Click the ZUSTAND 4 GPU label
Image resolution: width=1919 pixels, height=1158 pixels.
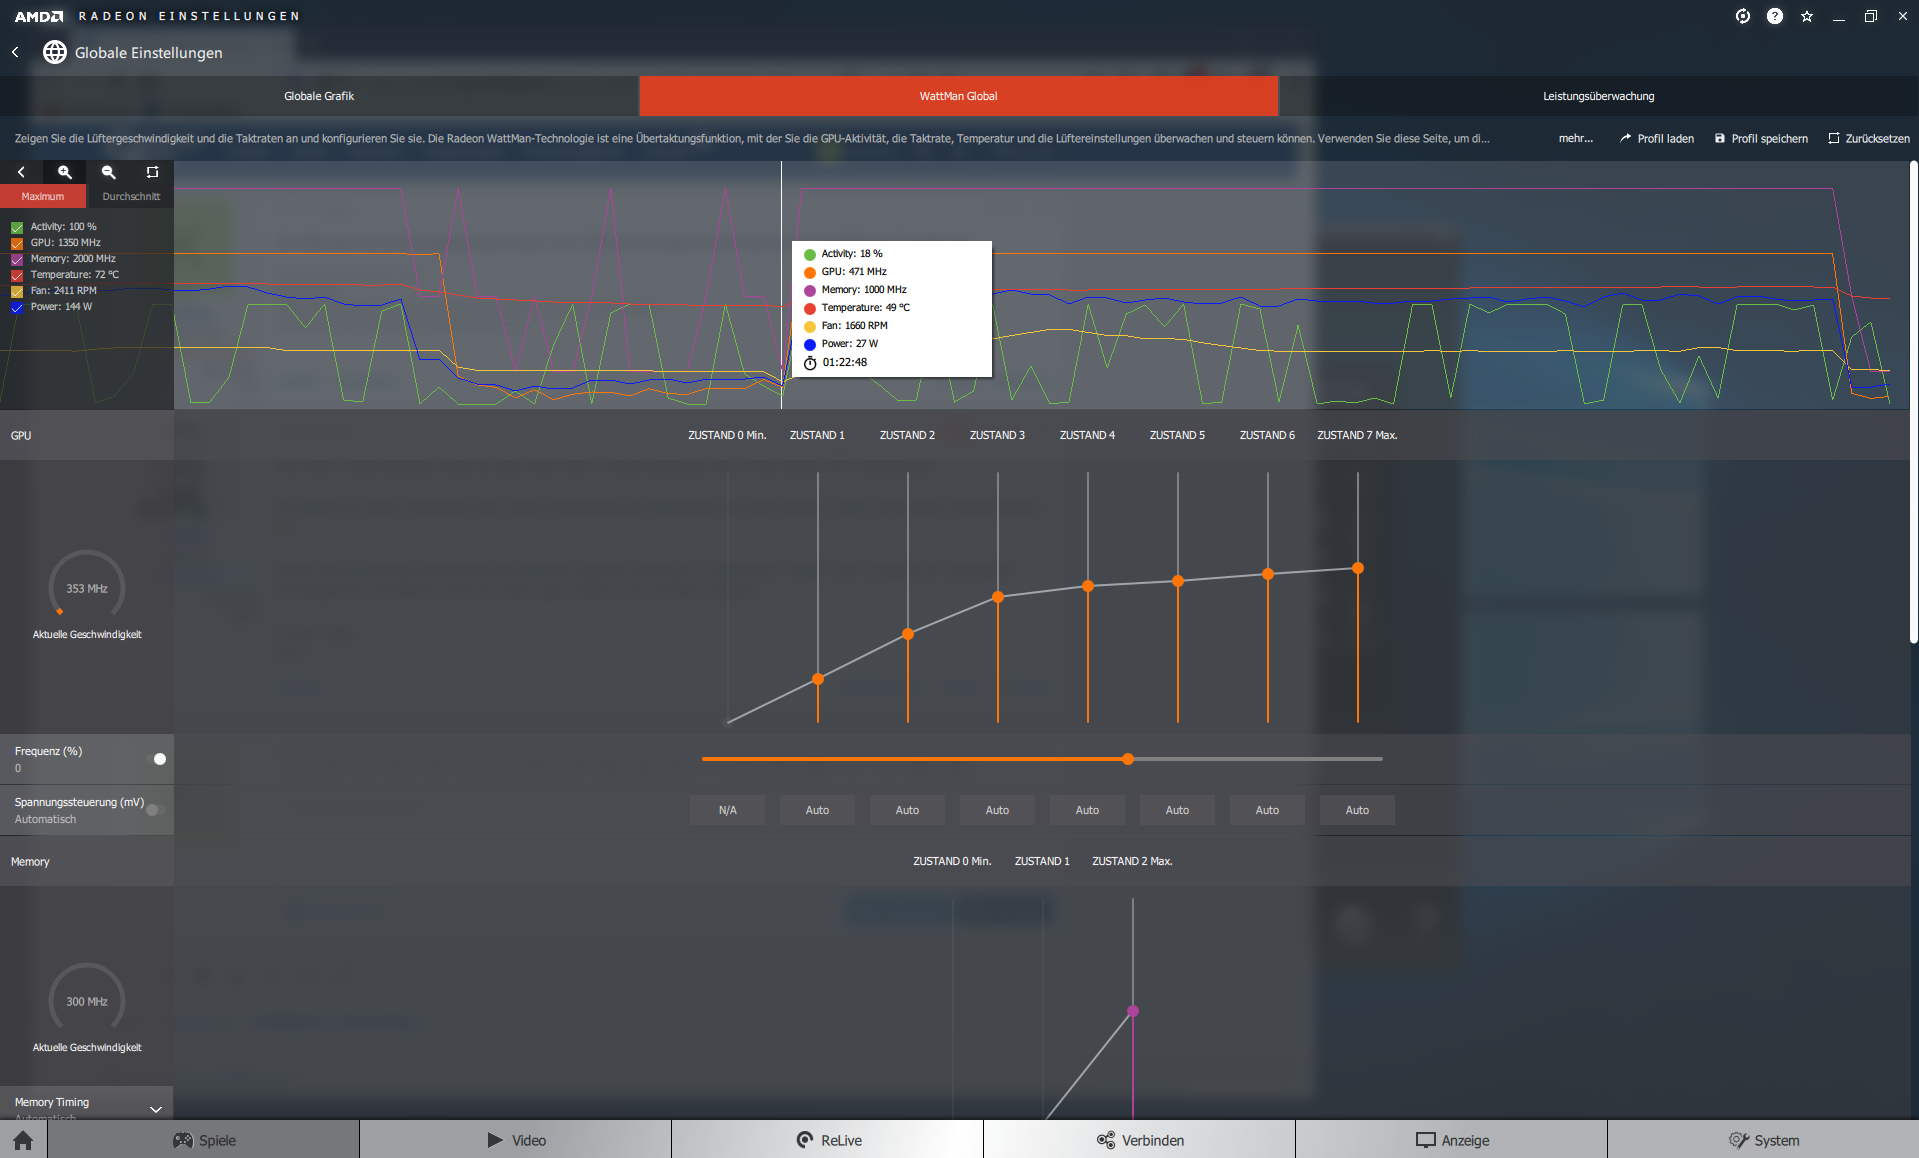pos(1087,435)
